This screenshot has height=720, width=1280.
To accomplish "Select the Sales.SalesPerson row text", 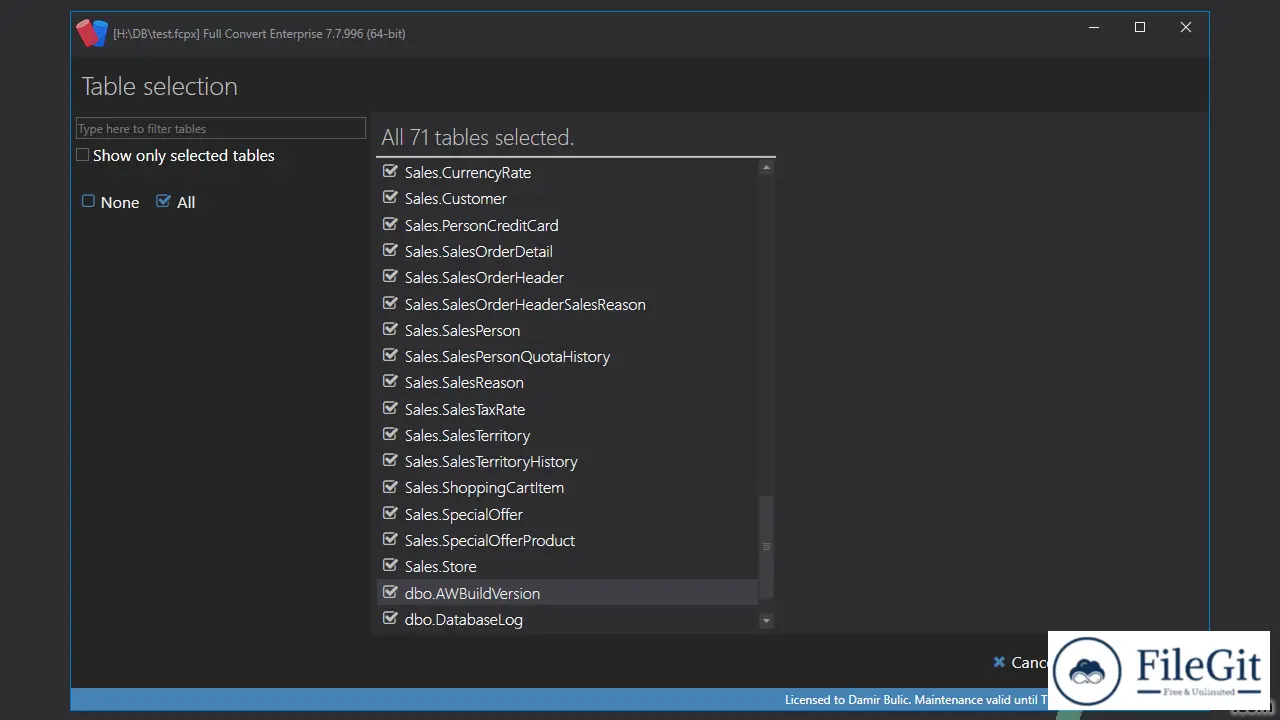I will [x=462, y=330].
